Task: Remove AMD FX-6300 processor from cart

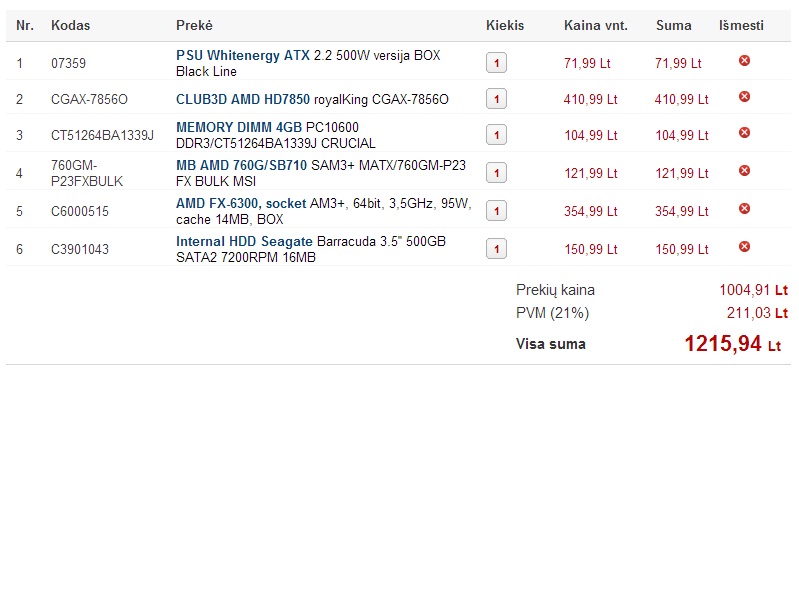Action: click(744, 208)
